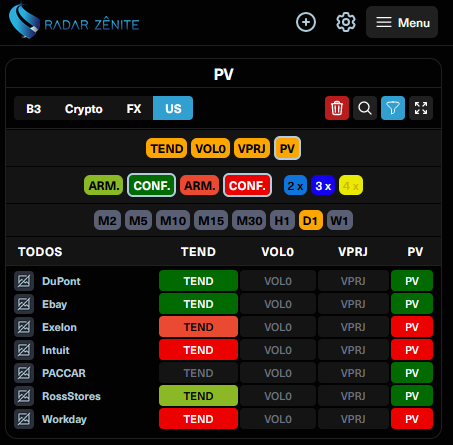Choose the M15 timeframe
The image size is (453, 445).
coord(211,220)
